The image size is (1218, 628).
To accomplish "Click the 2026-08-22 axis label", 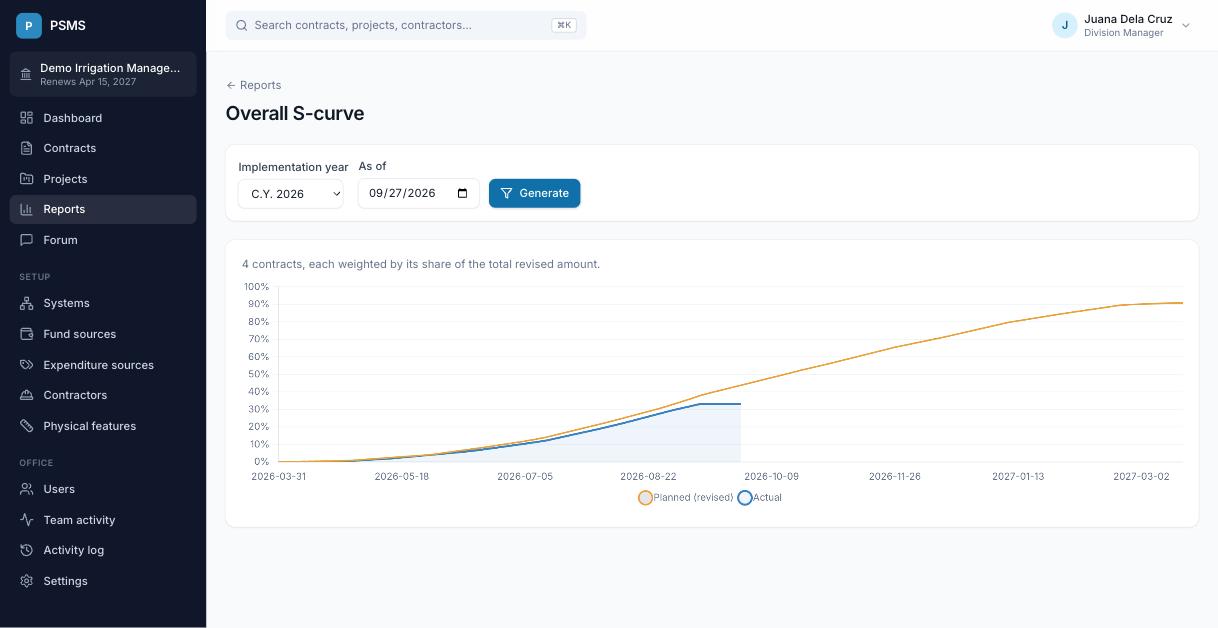I will (648, 477).
